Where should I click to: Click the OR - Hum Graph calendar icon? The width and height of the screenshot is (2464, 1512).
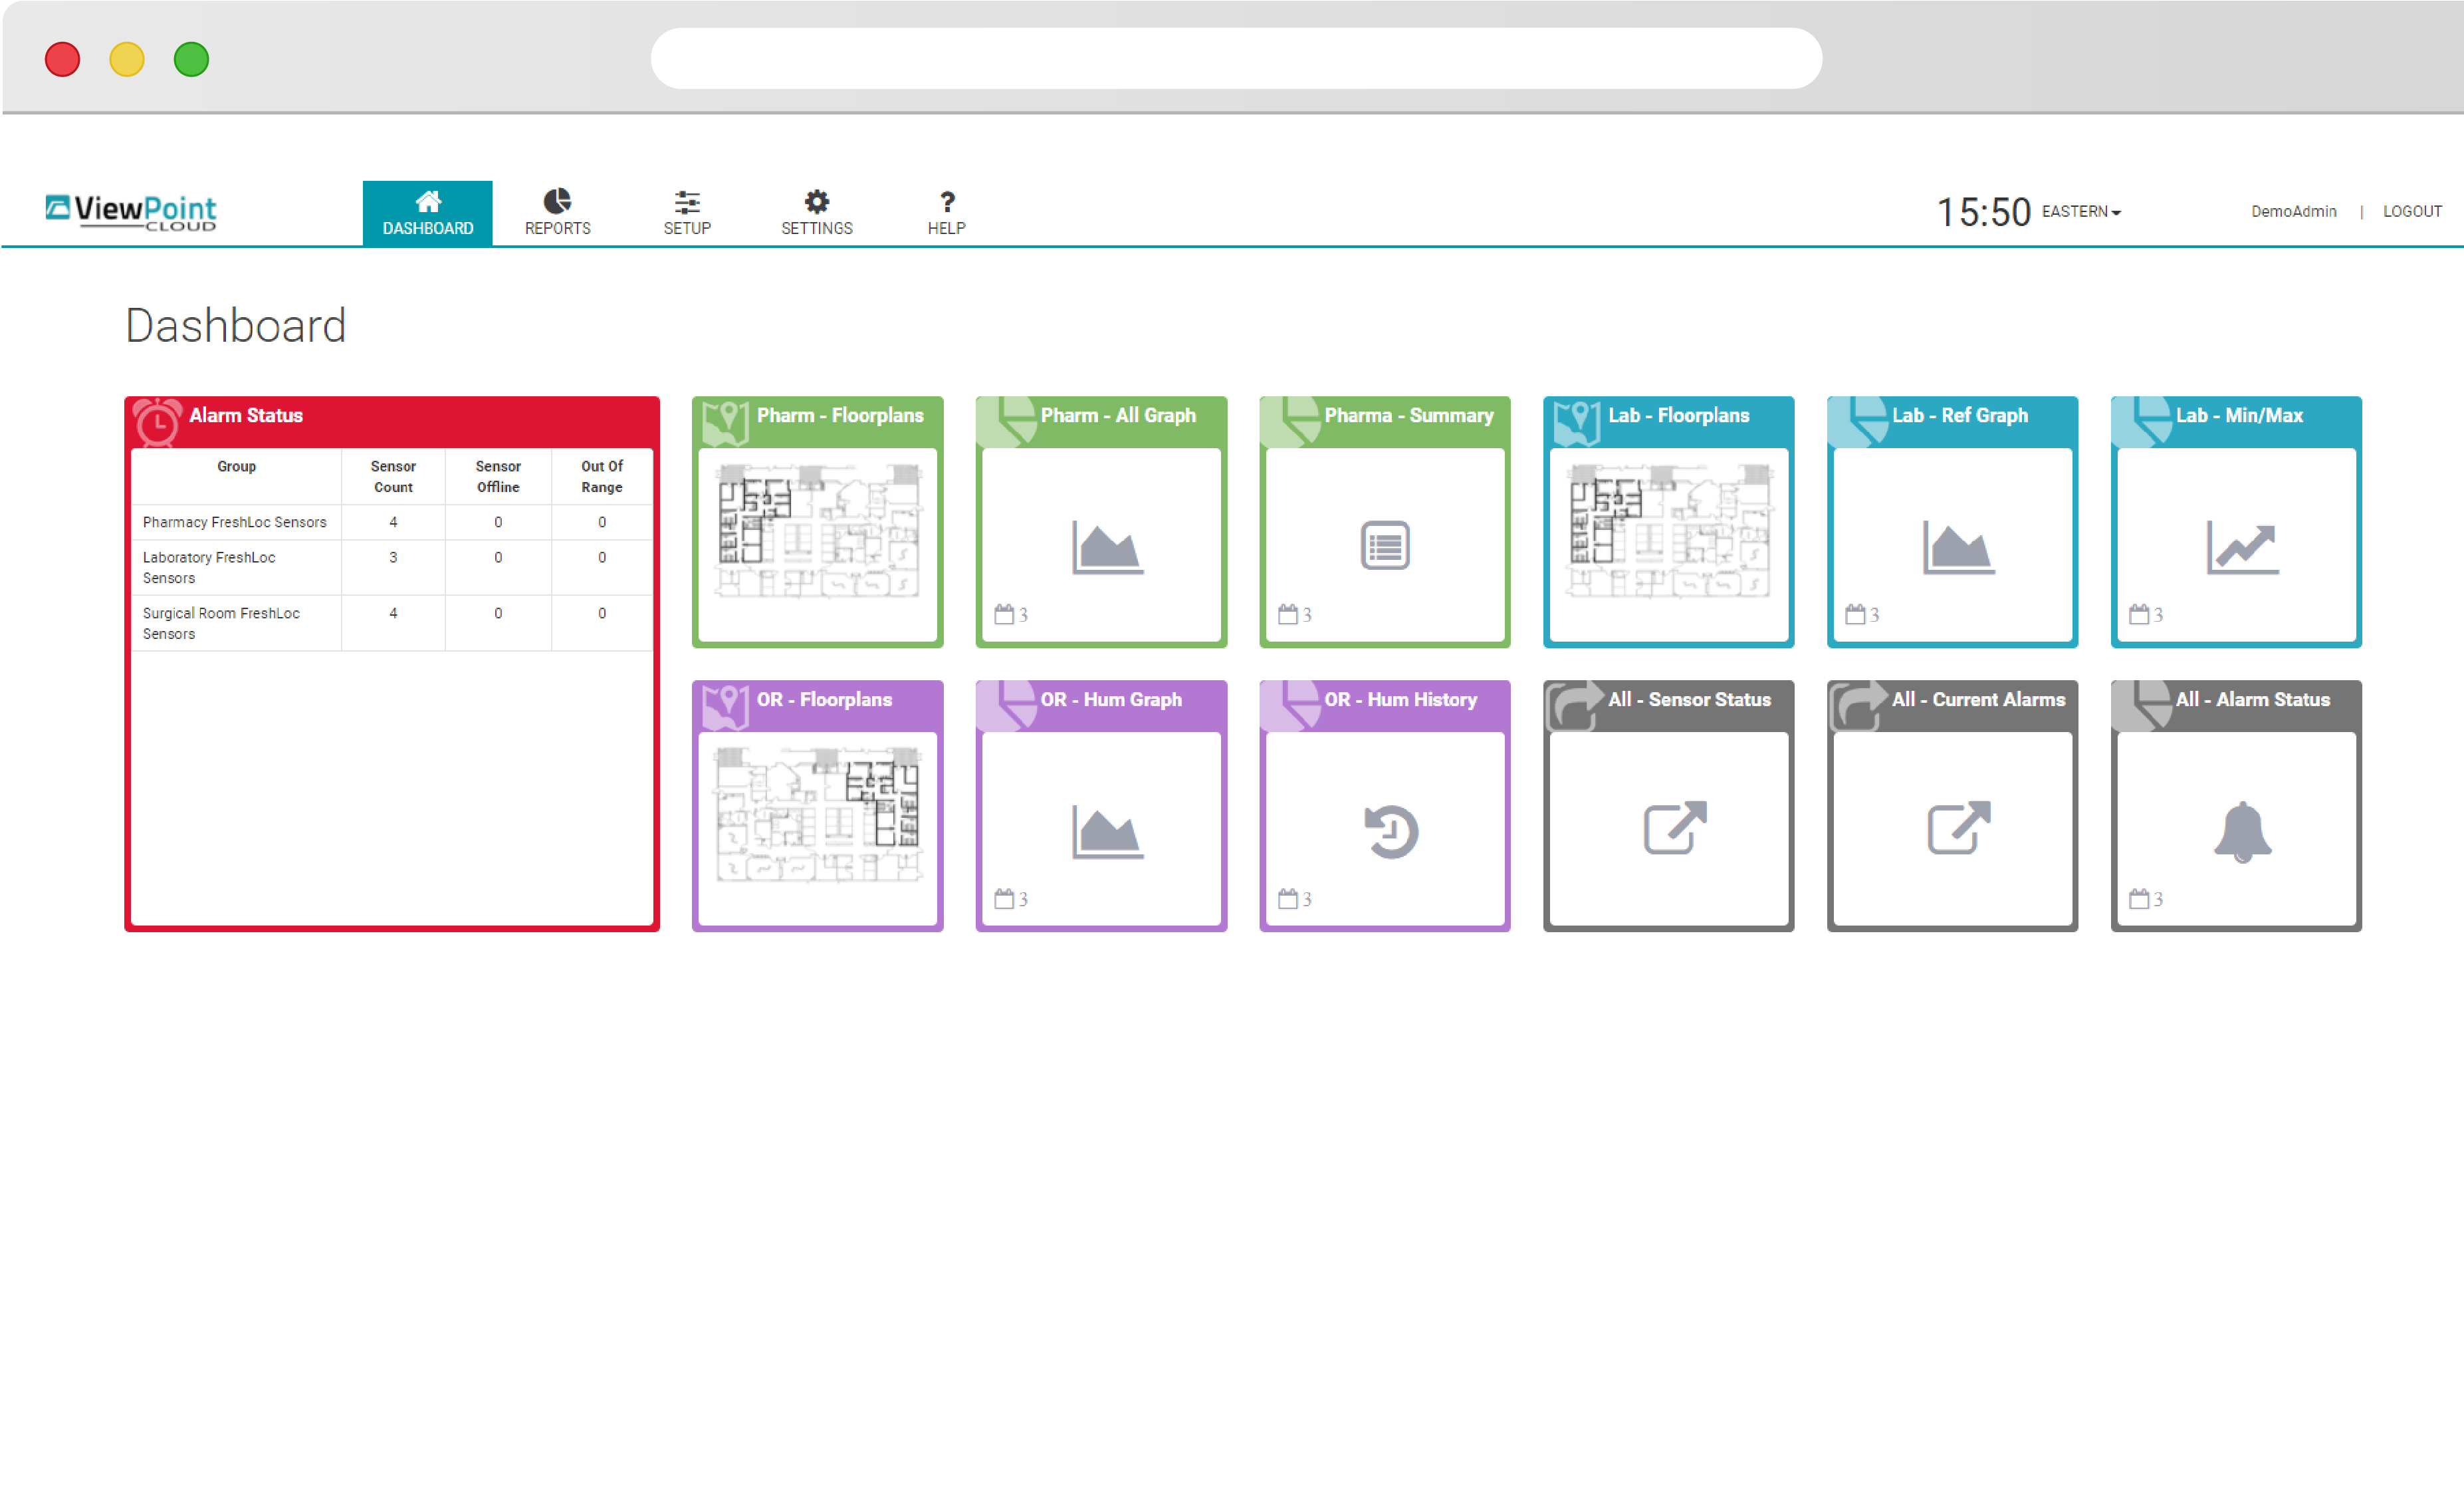pos(1004,898)
